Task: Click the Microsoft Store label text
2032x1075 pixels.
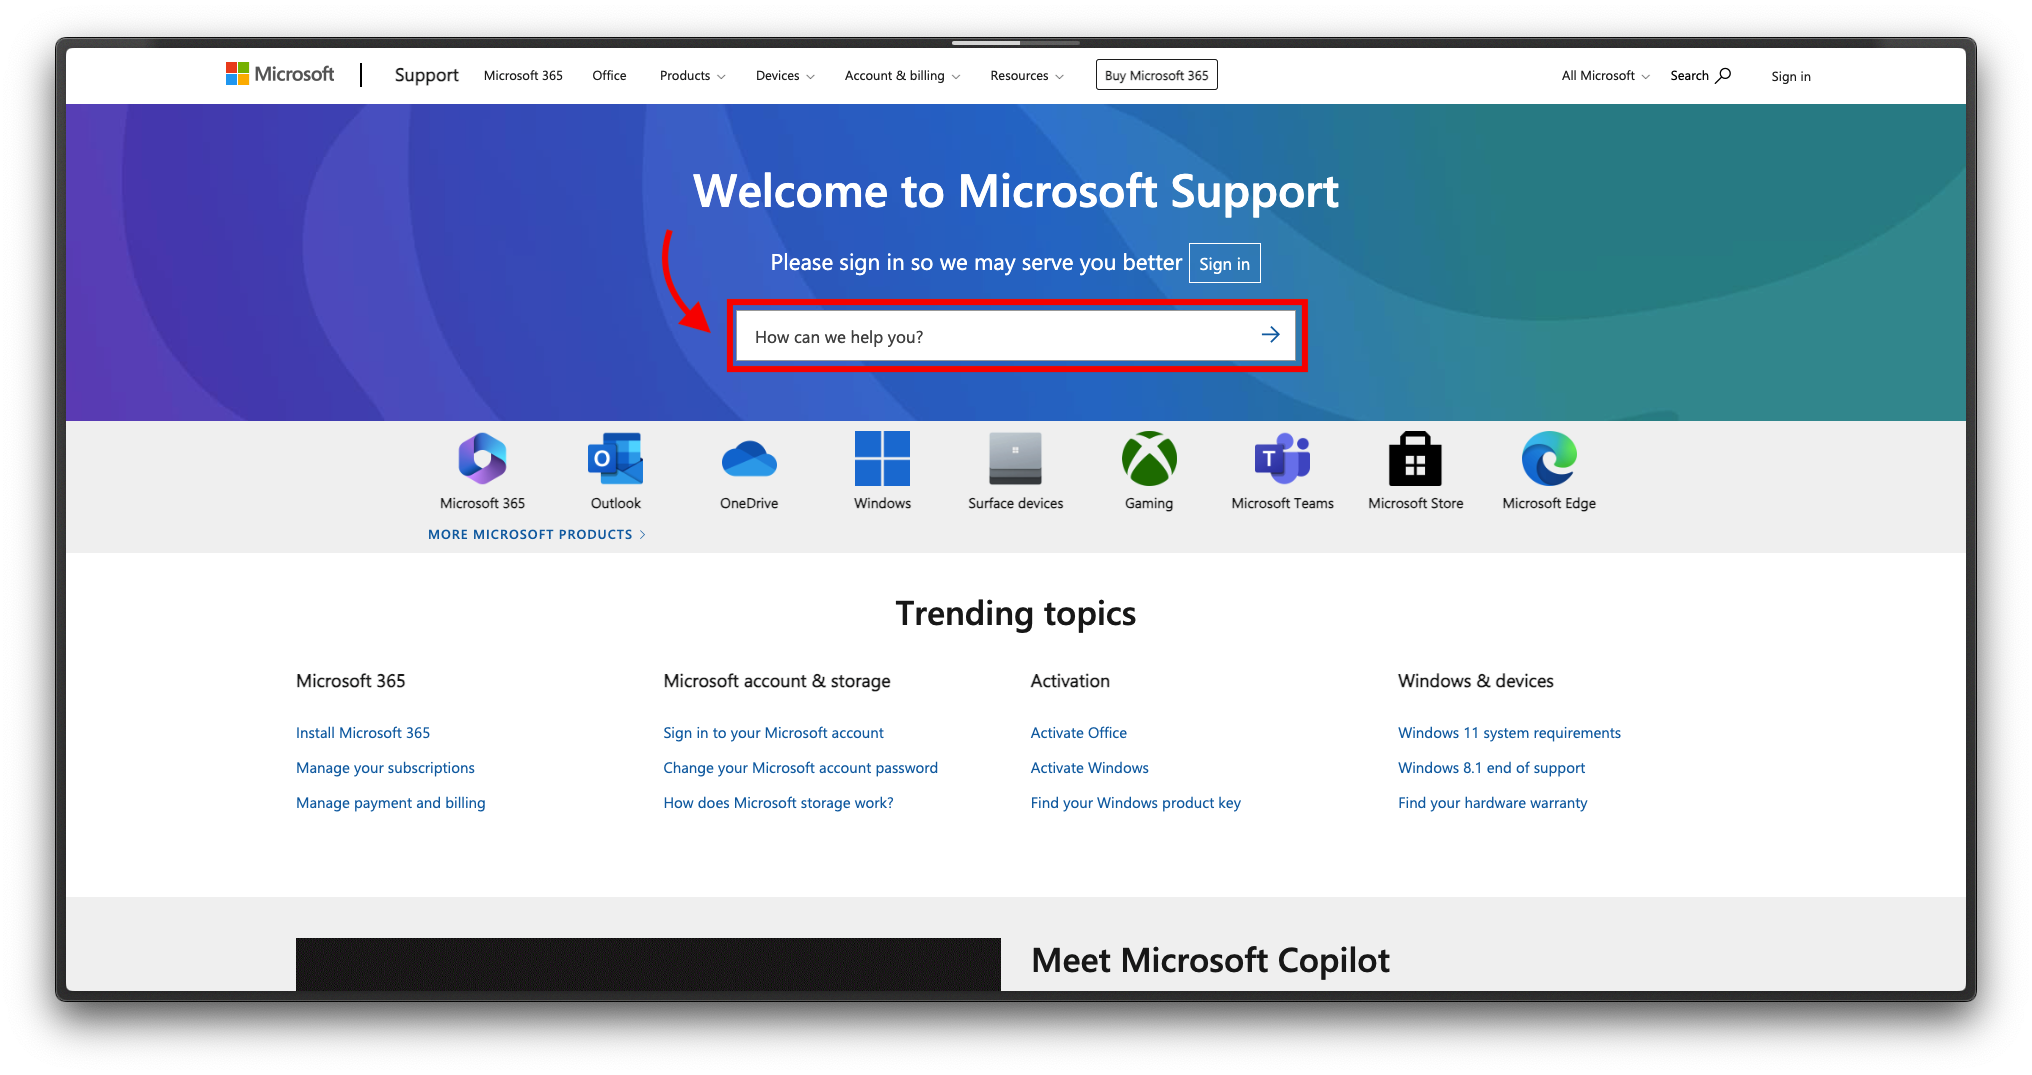Action: 1416,504
